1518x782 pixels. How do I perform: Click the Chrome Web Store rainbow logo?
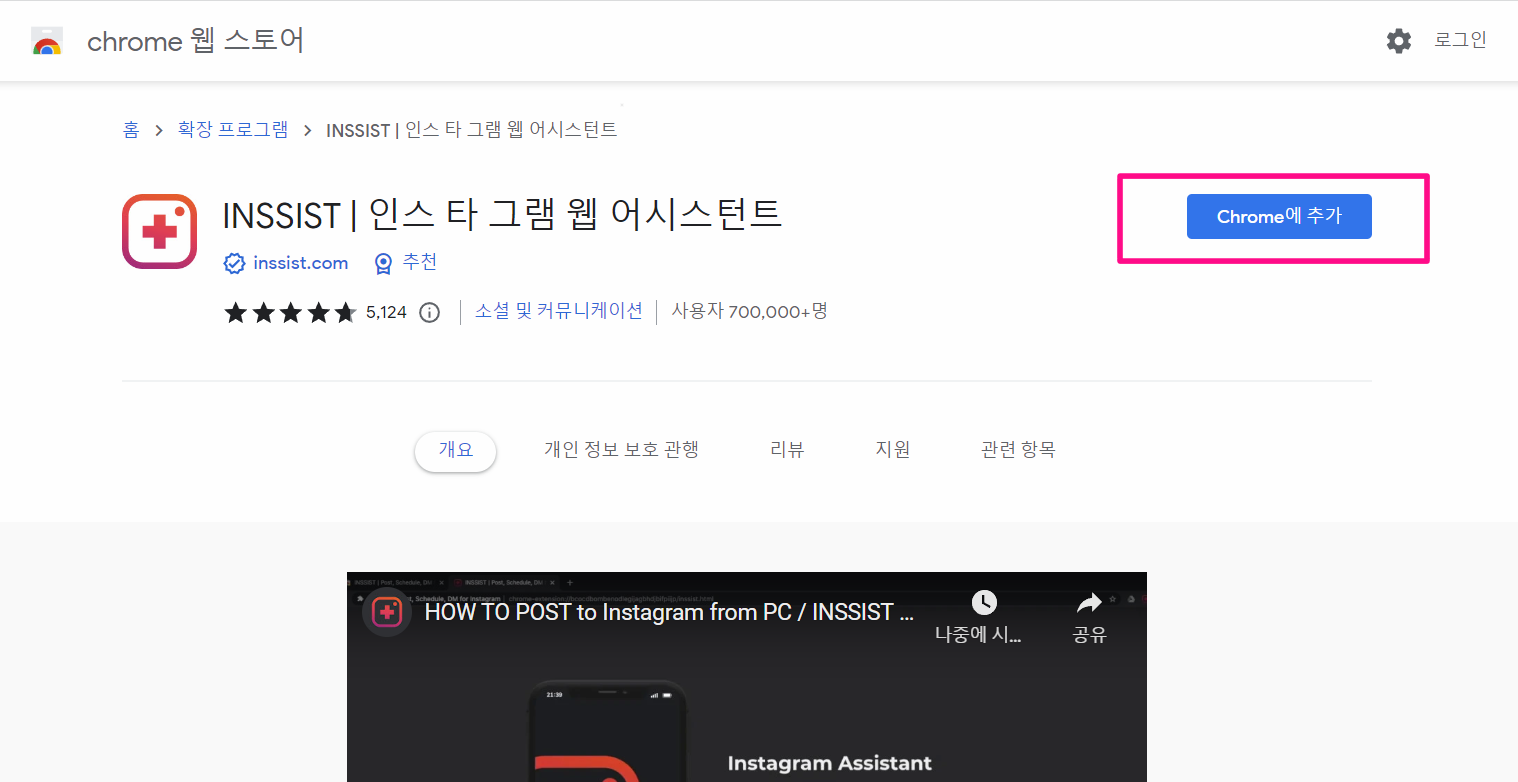[47, 41]
